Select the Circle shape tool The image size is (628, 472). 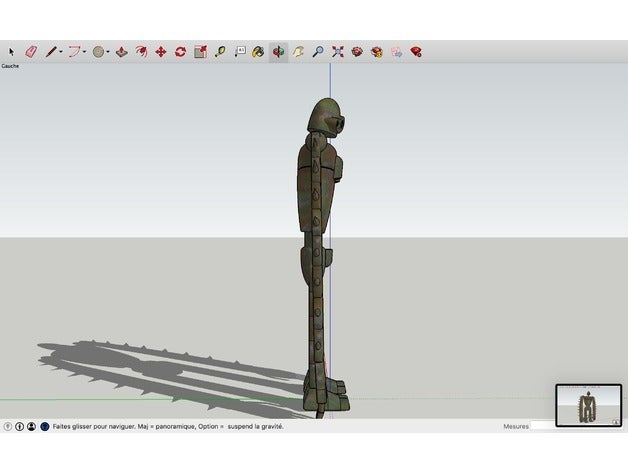click(x=98, y=51)
